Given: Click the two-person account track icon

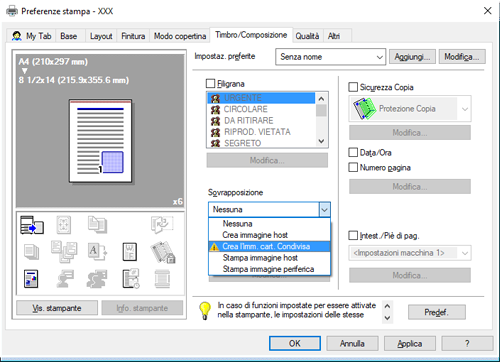Looking at the screenshot, I should click(x=97, y=279).
